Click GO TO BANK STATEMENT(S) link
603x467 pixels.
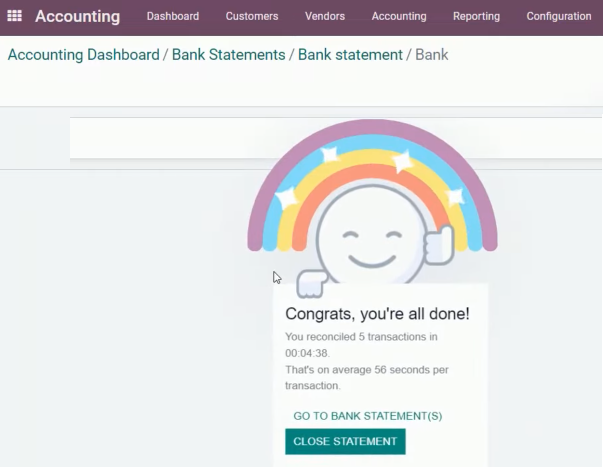[x=367, y=416]
